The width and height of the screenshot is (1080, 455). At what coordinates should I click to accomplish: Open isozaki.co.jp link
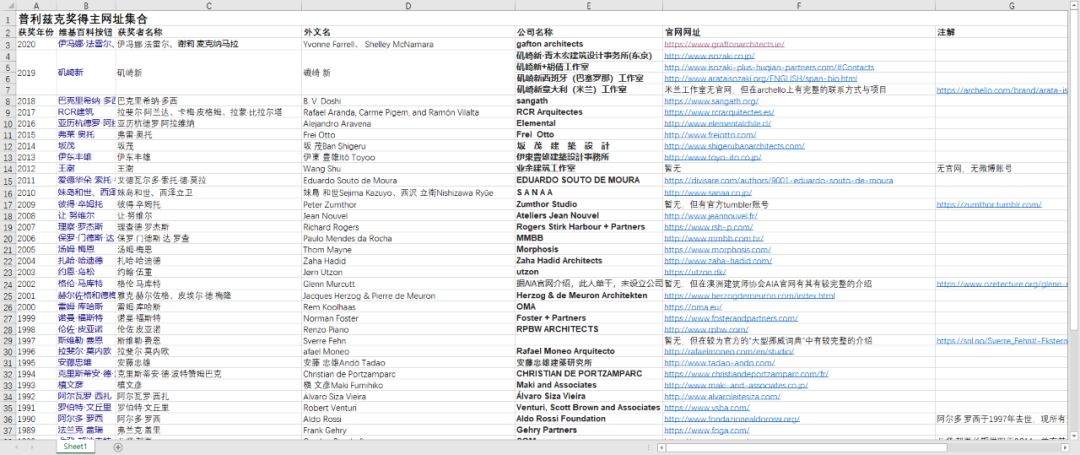coord(709,56)
